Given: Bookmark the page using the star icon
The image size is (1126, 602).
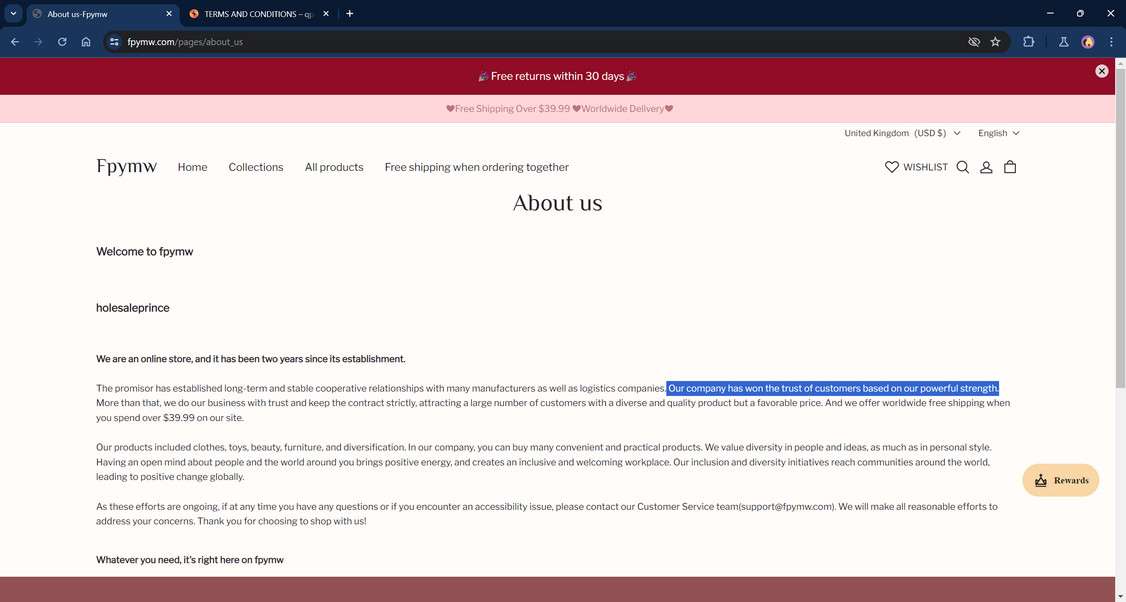Looking at the screenshot, I should point(995,42).
